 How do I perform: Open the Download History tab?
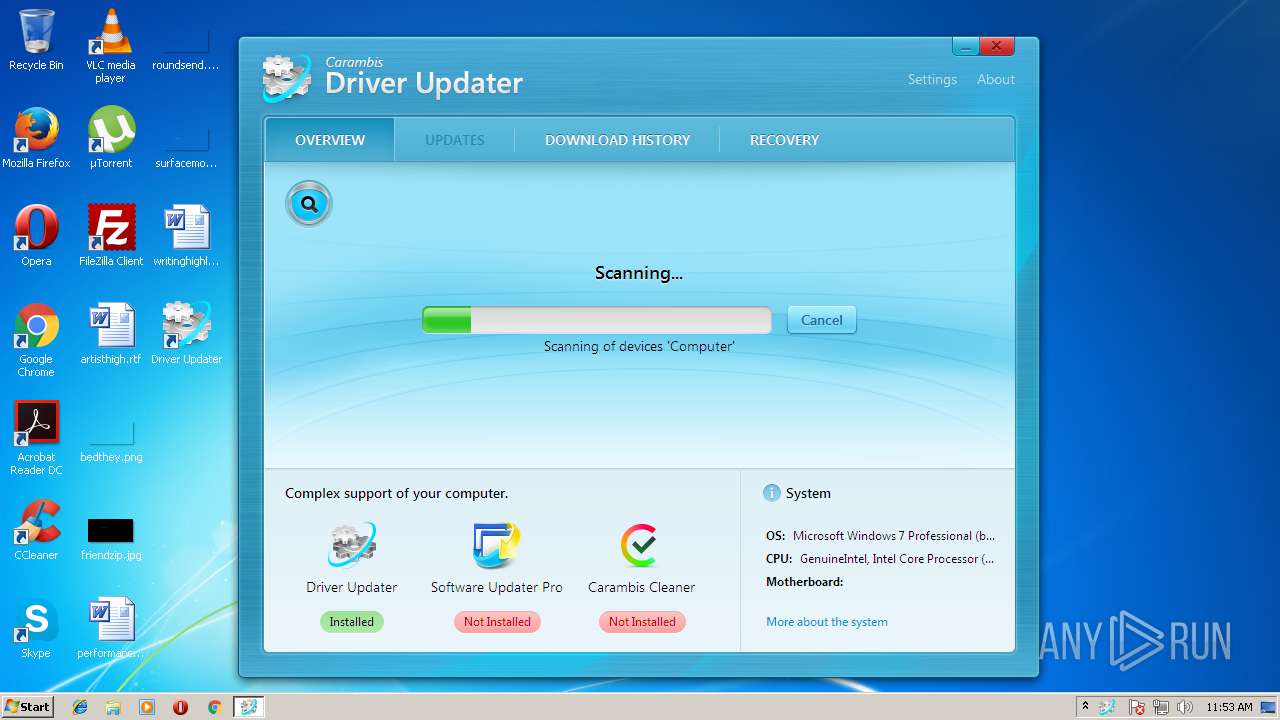(x=618, y=140)
